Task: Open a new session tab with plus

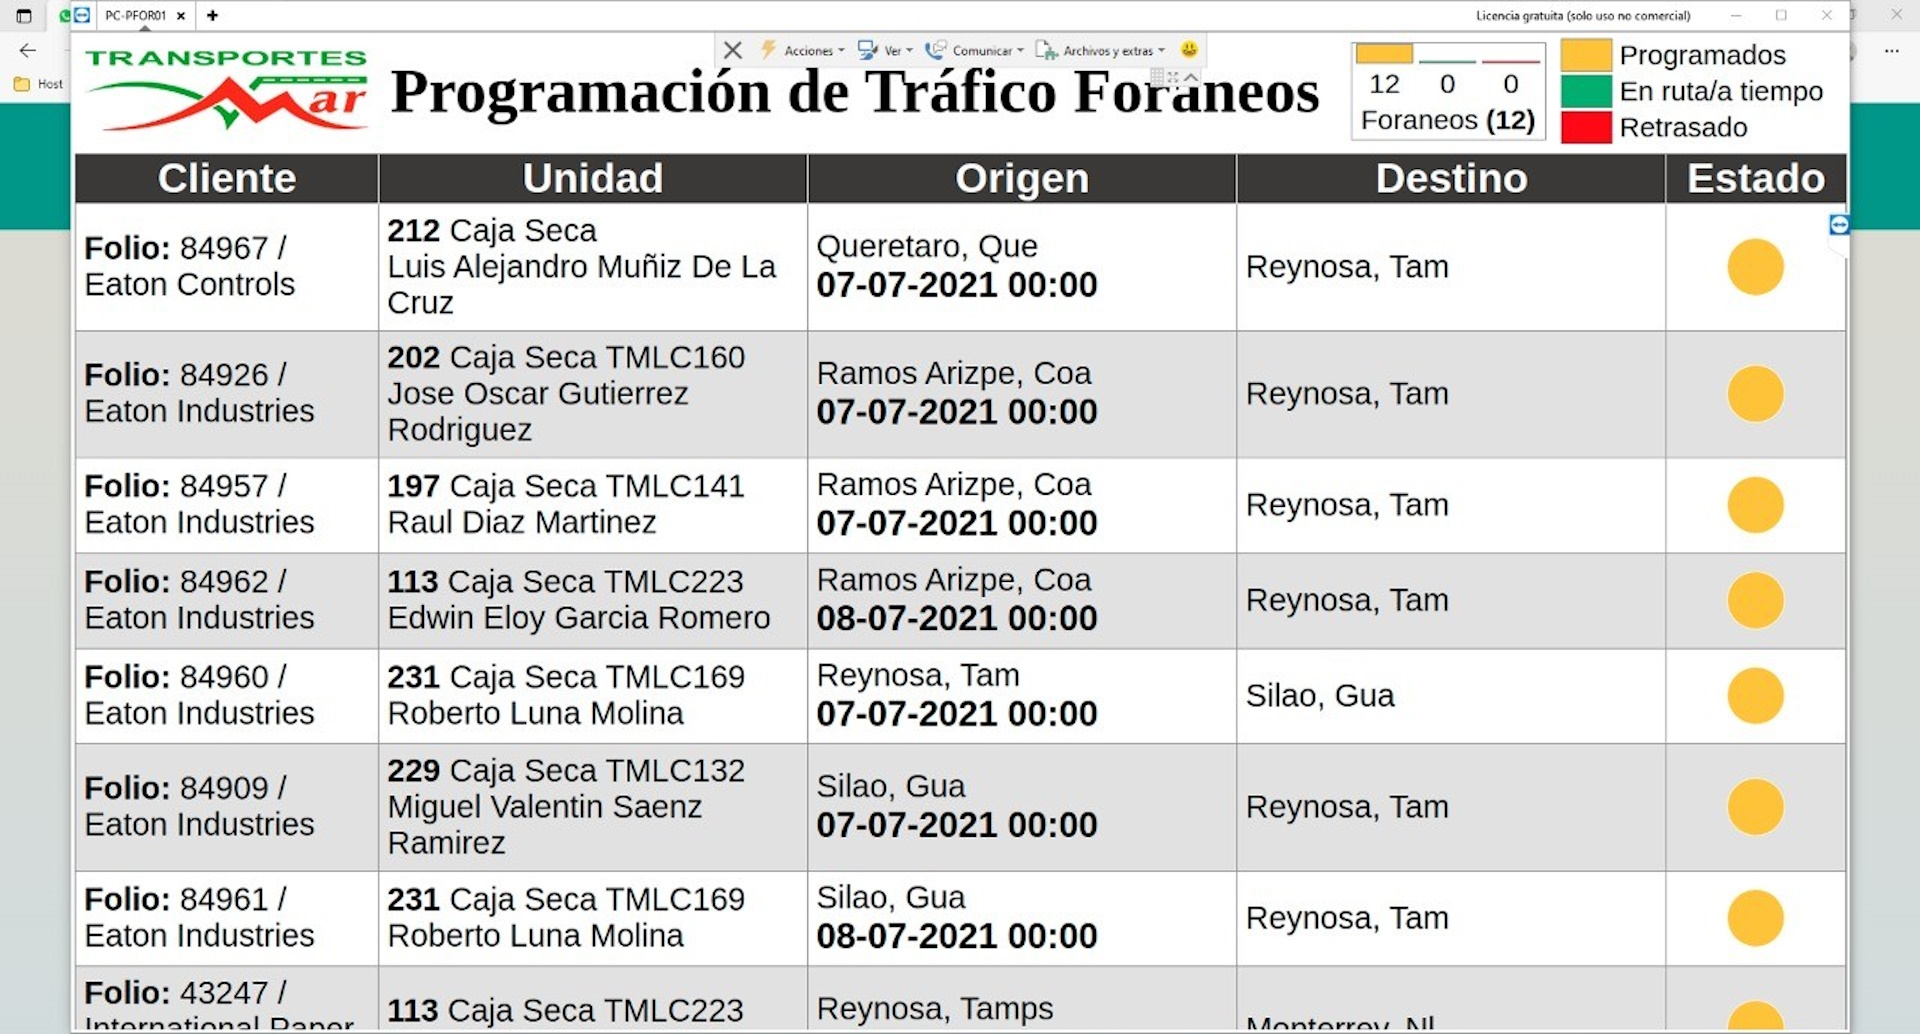Action: [212, 15]
